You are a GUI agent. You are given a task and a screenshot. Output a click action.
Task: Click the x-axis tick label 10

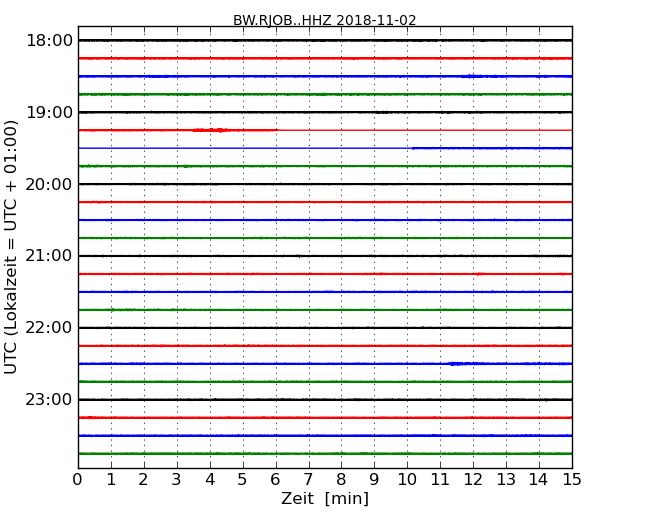407,479
